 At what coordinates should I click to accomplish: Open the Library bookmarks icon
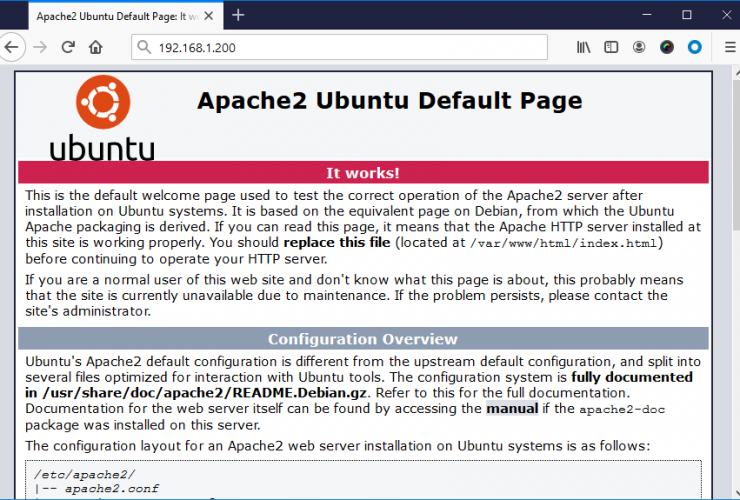click(x=585, y=47)
